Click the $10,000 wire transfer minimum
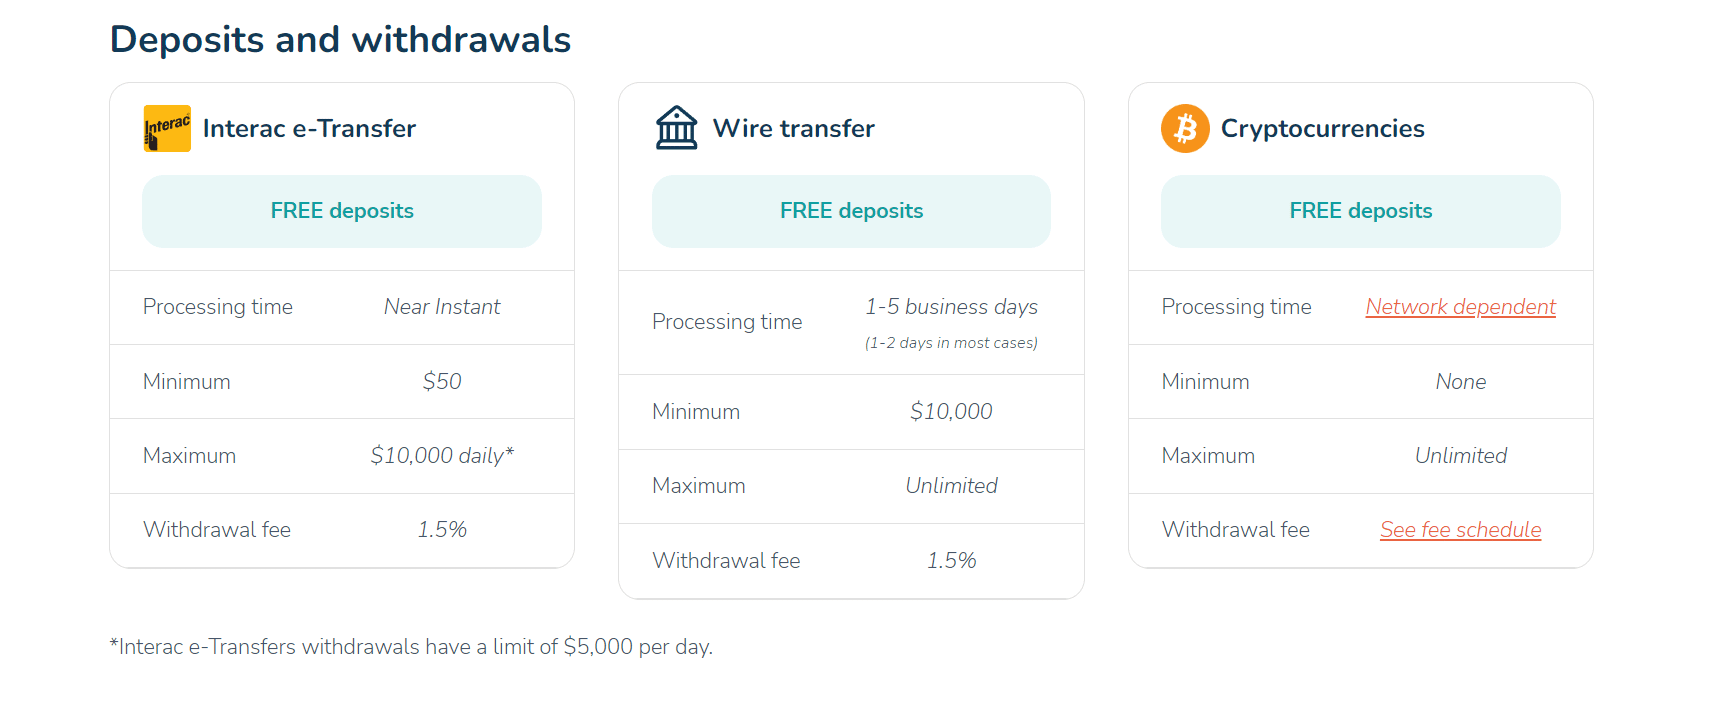This screenshot has width=1709, height=701. point(951,412)
